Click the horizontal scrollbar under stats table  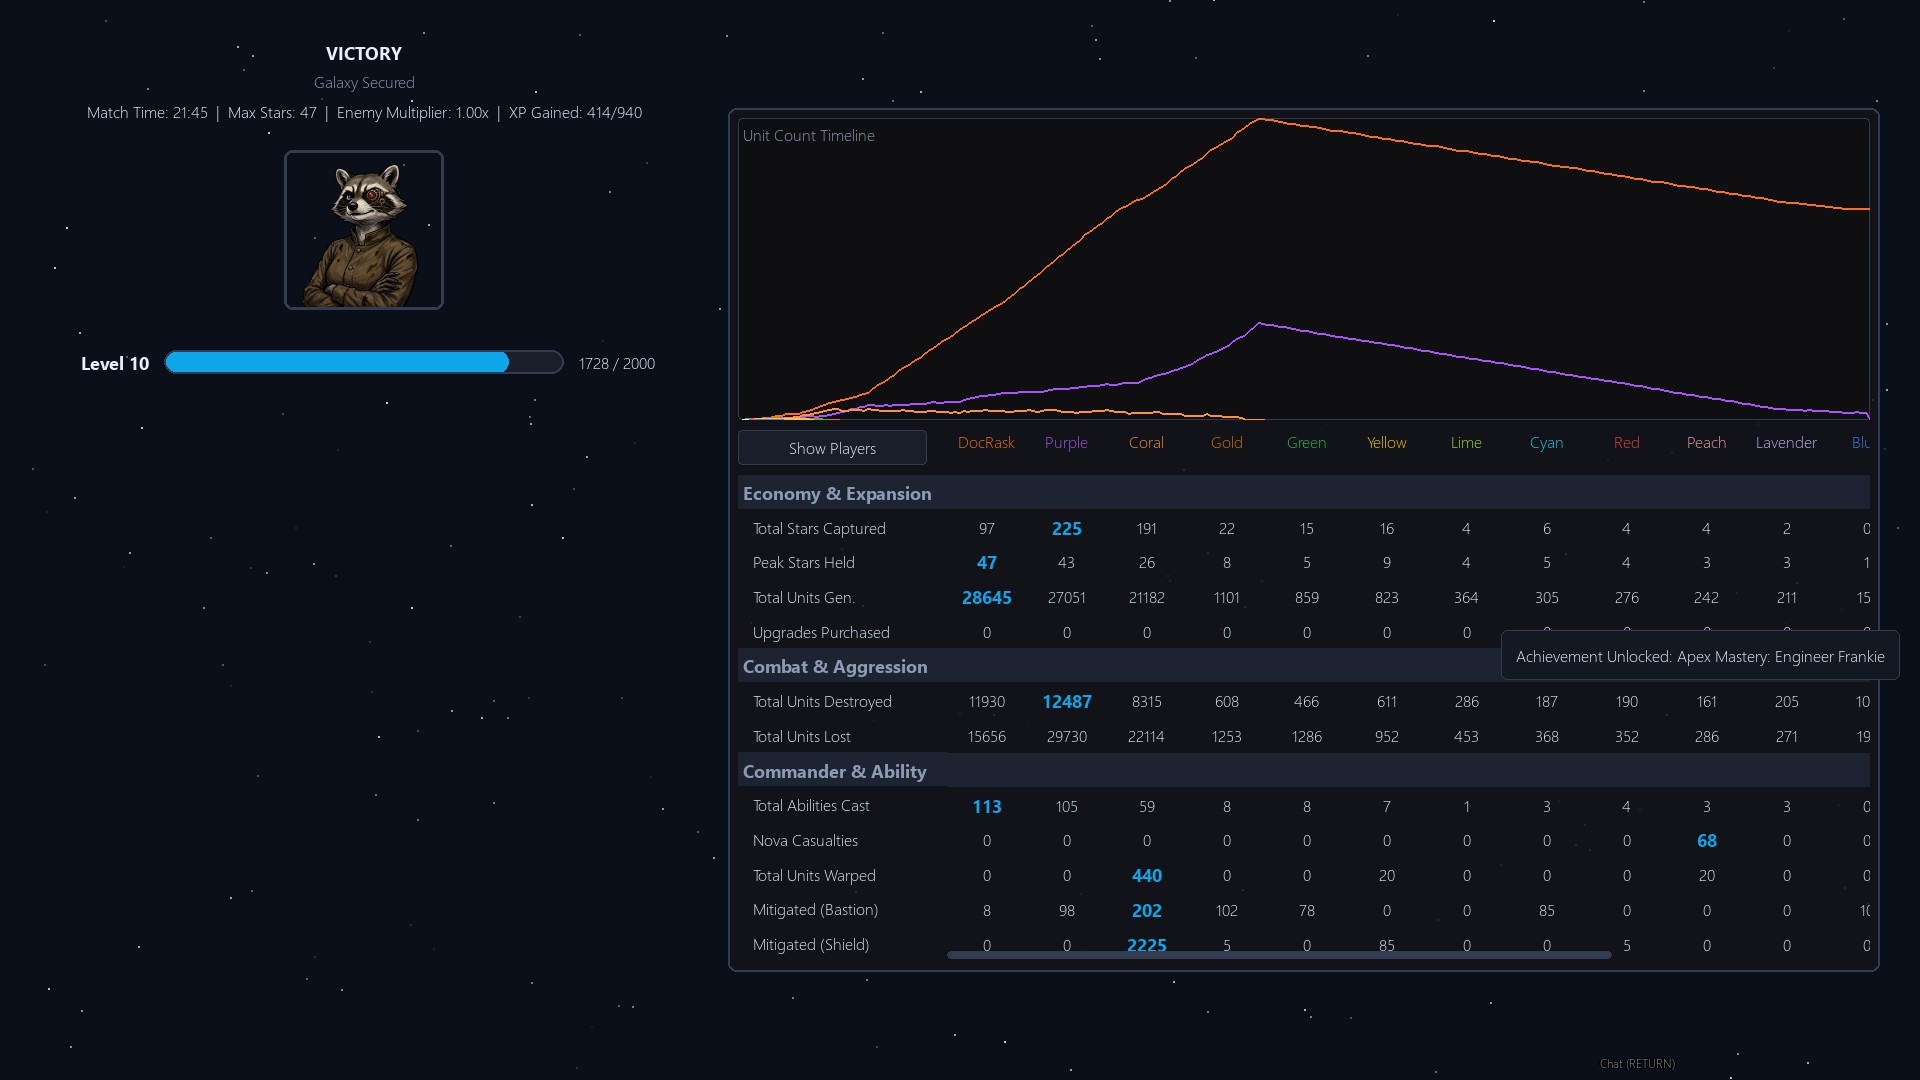(x=1279, y=955)
